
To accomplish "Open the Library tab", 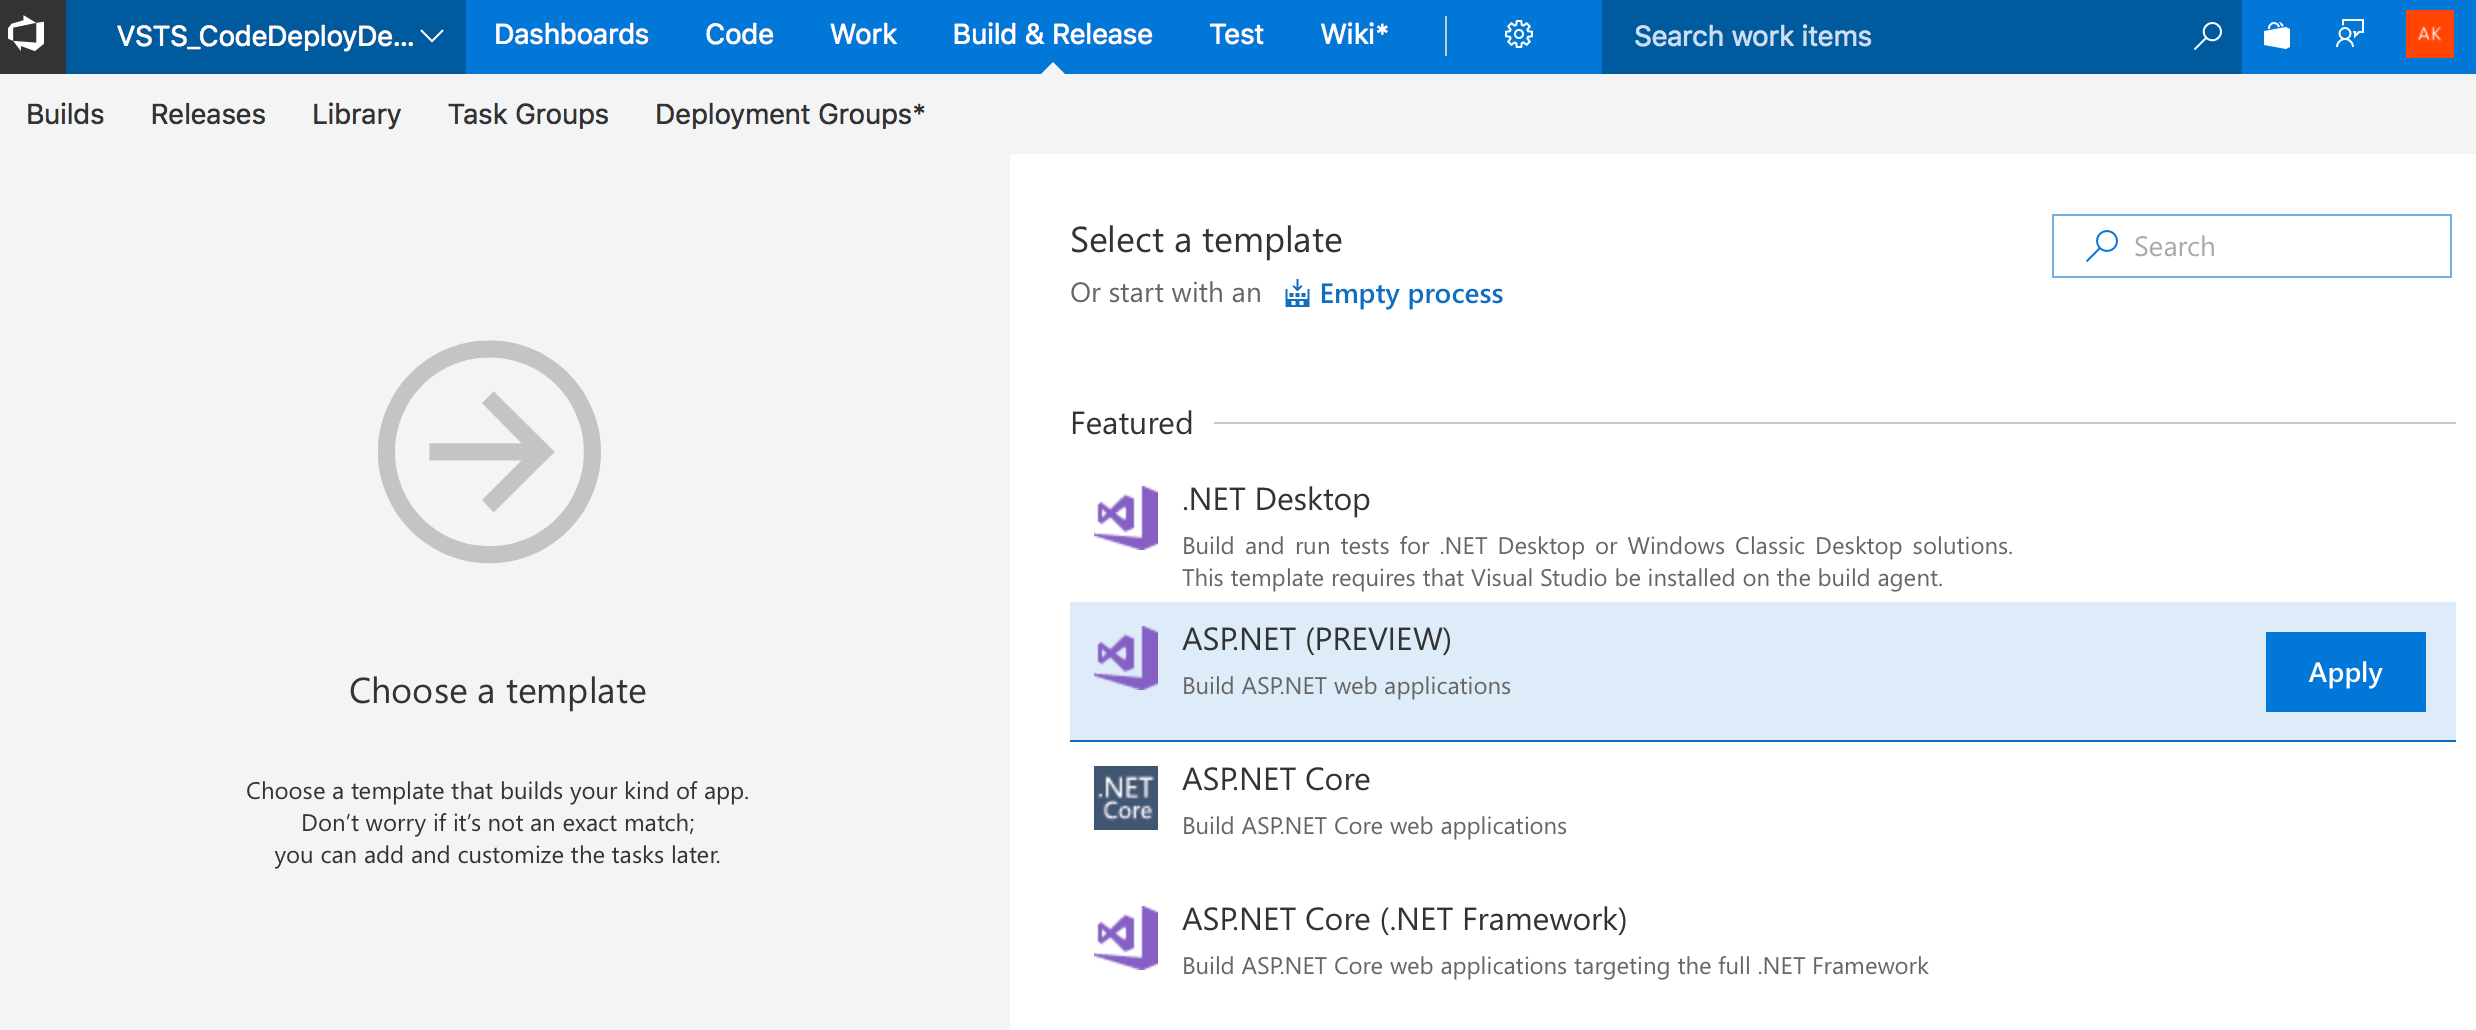I will click(356, 114).
